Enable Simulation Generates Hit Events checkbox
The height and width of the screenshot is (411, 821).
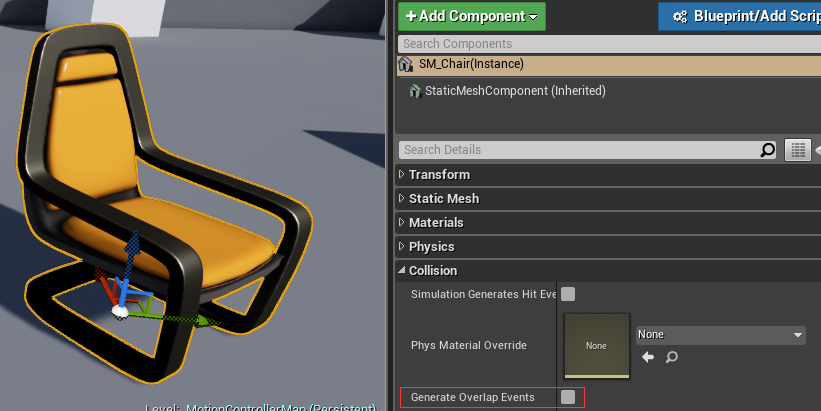(568, 294)
